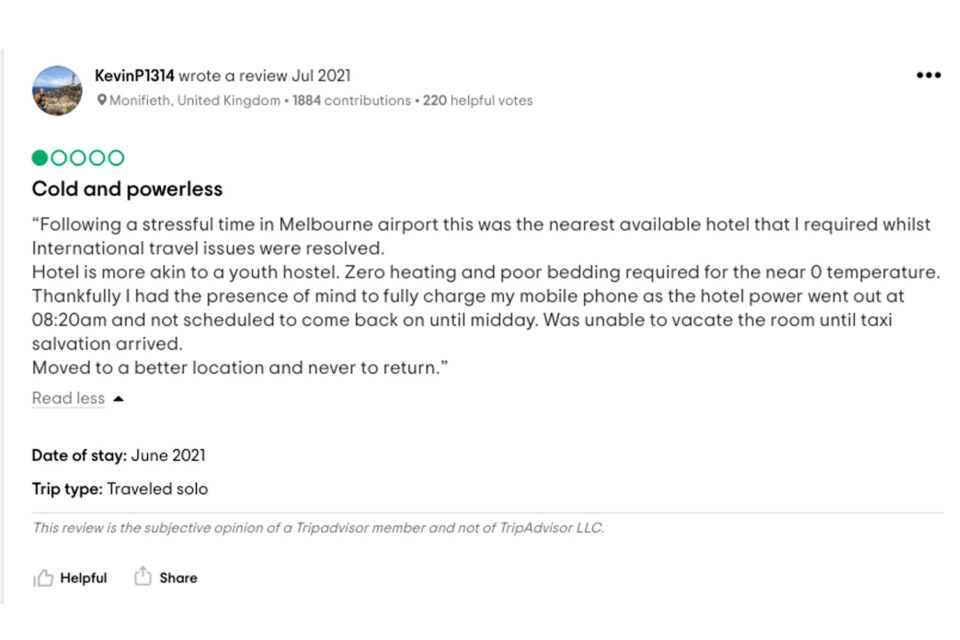Click the Monifieth, United Kingdom location text
960x640 pixels.
click(x=195, y=100)
